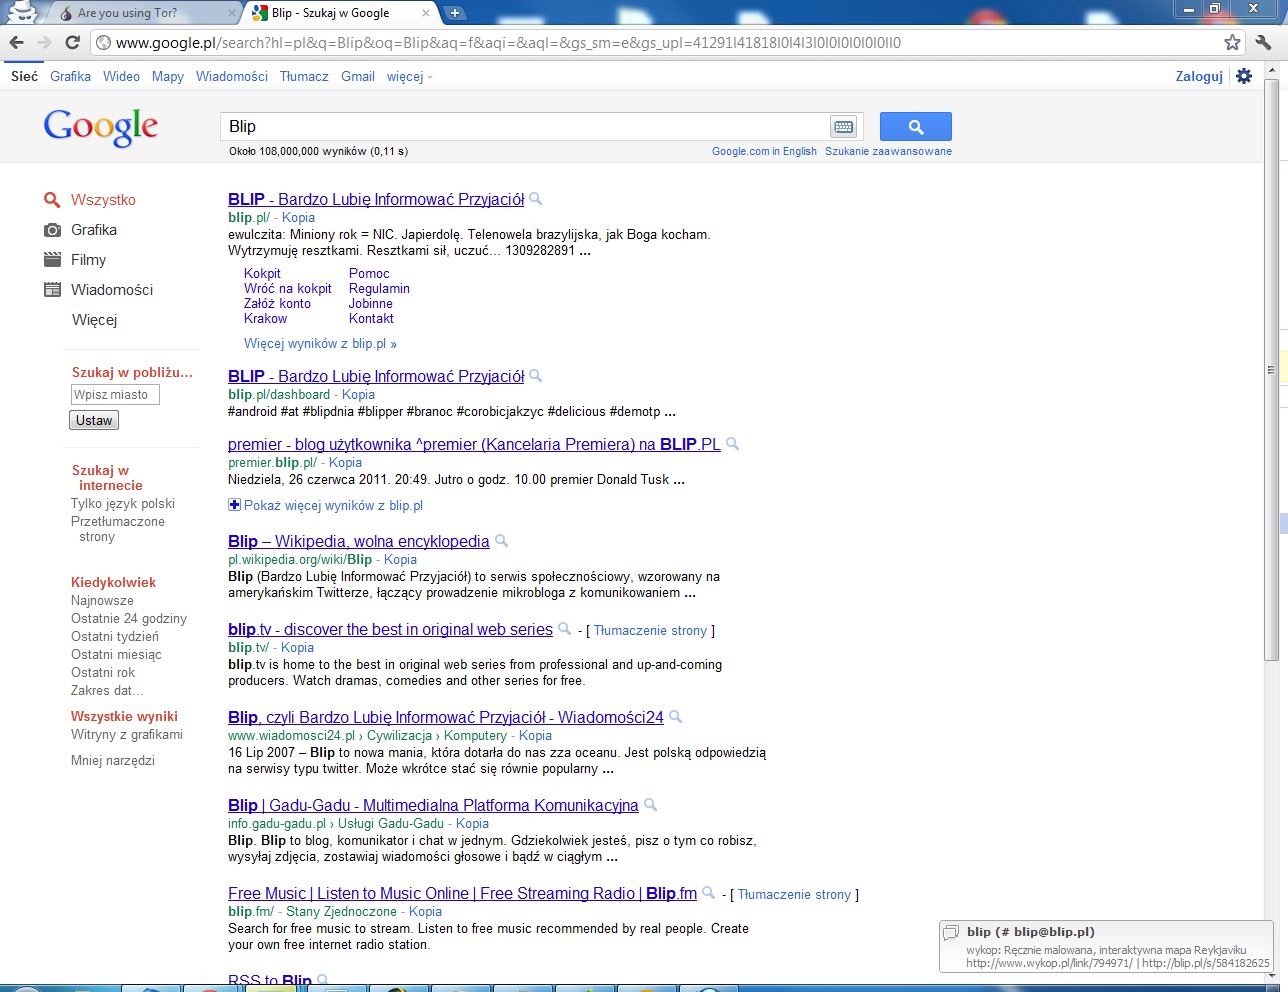
Task: Click the browser forward arrow
Action: [x=44, y=43]
